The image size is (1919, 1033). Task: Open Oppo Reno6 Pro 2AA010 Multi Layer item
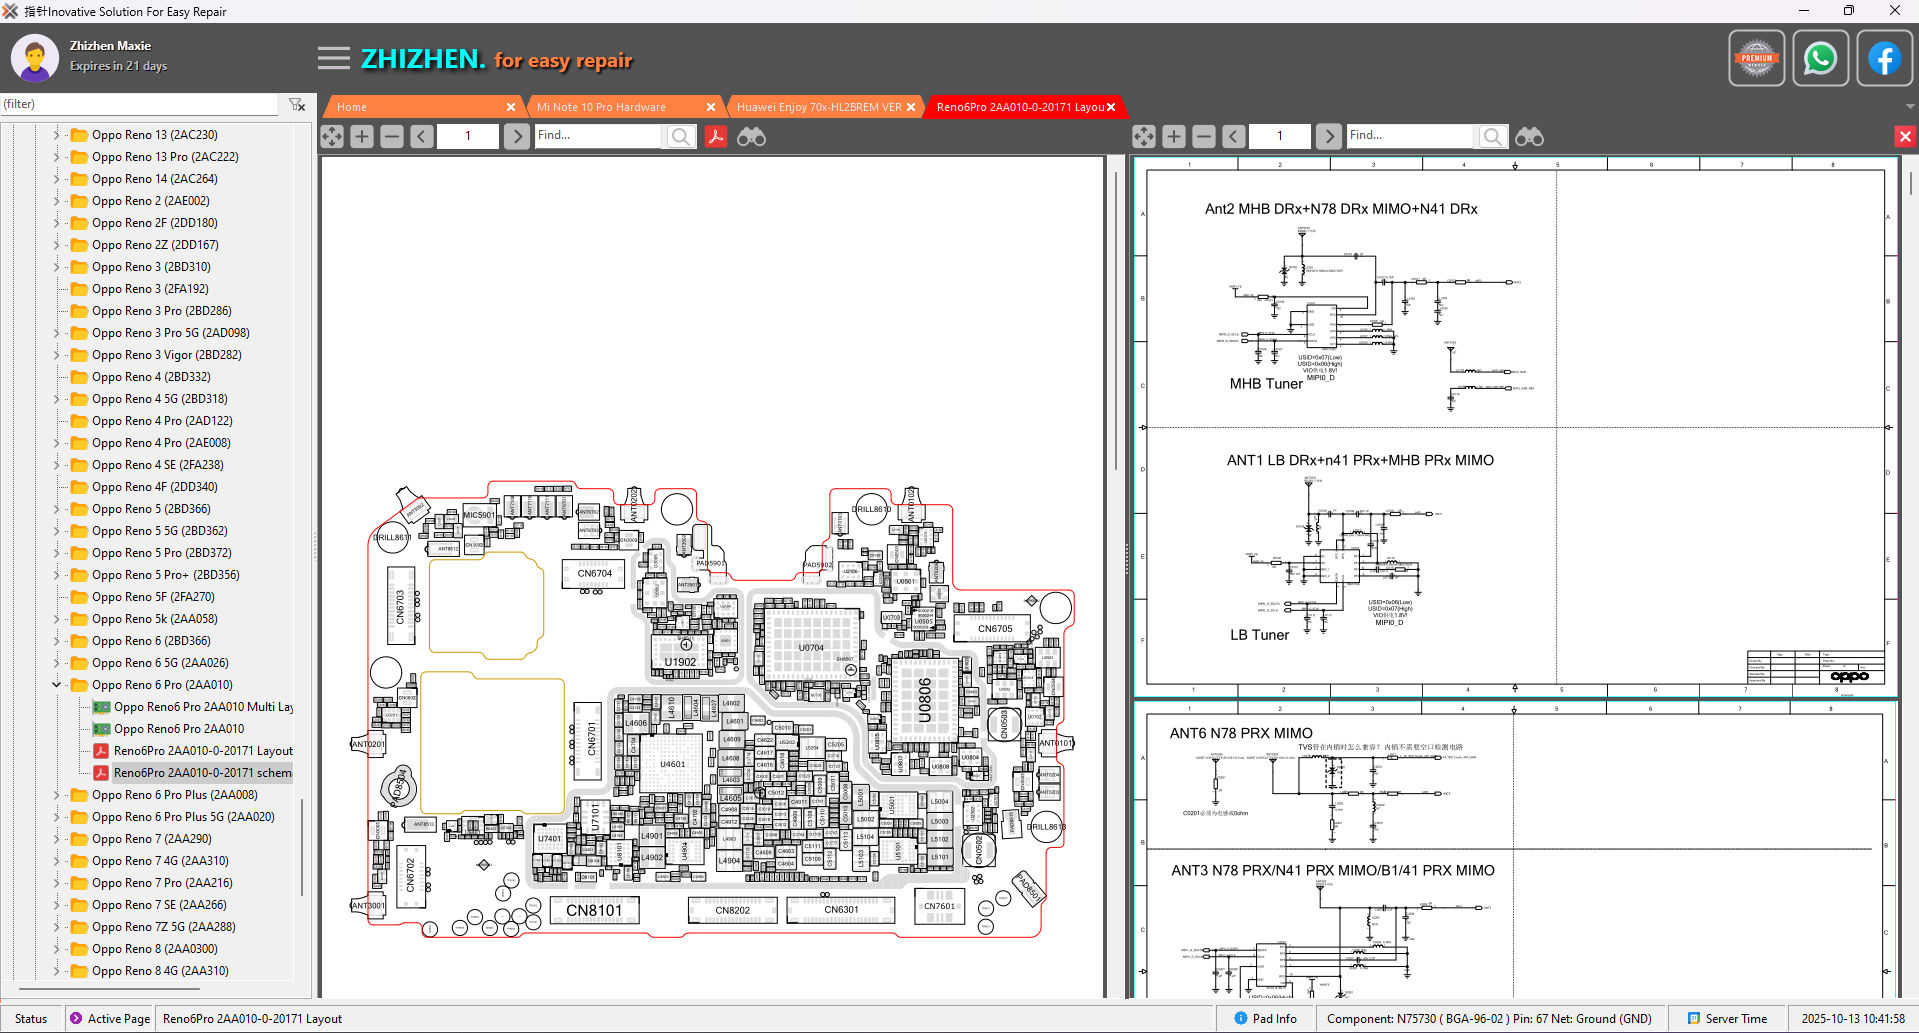point(193,707)
